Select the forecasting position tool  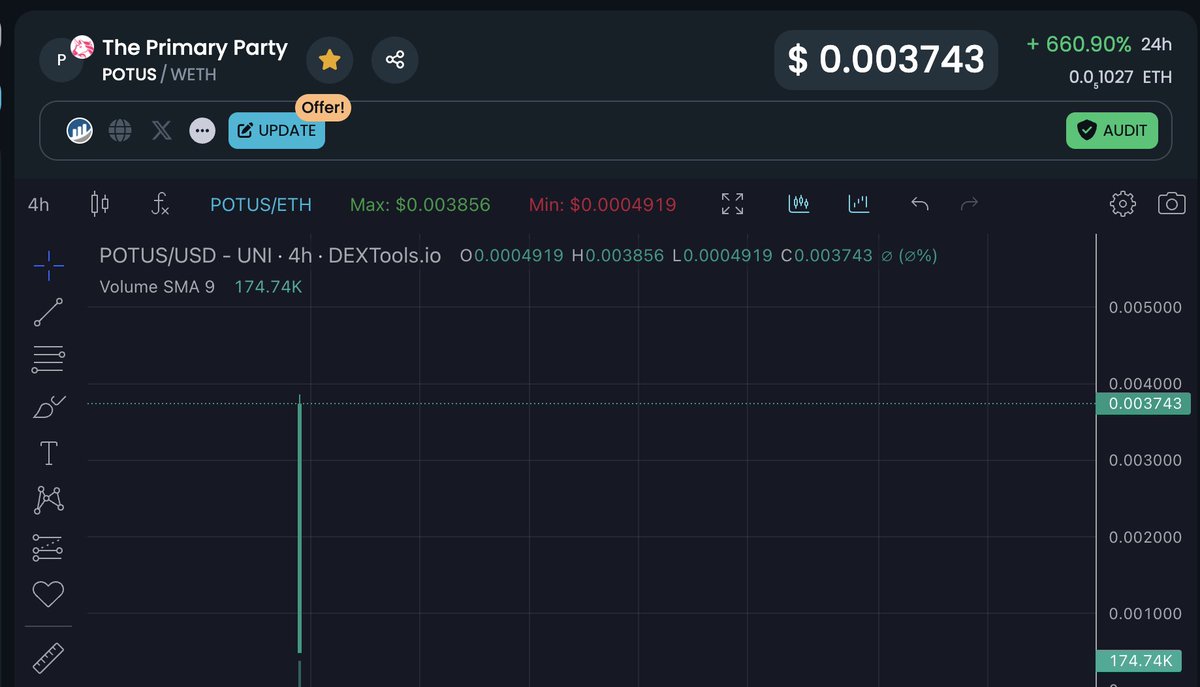pos(48,547)
